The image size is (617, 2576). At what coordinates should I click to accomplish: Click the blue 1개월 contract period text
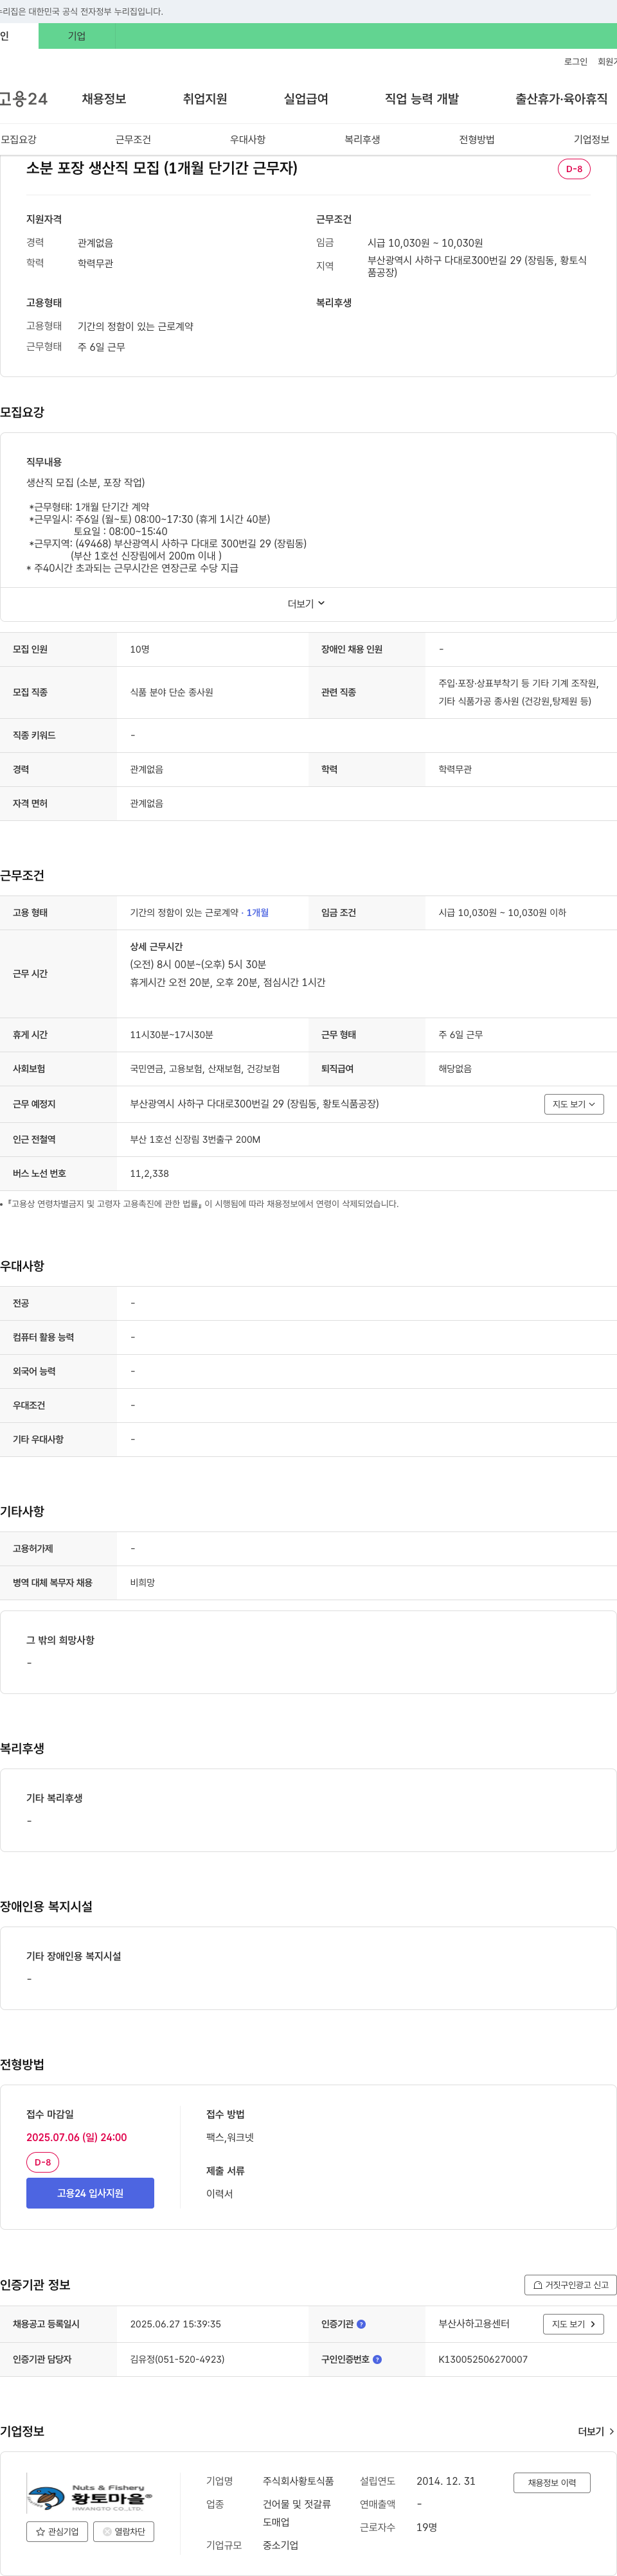point(257,913)
